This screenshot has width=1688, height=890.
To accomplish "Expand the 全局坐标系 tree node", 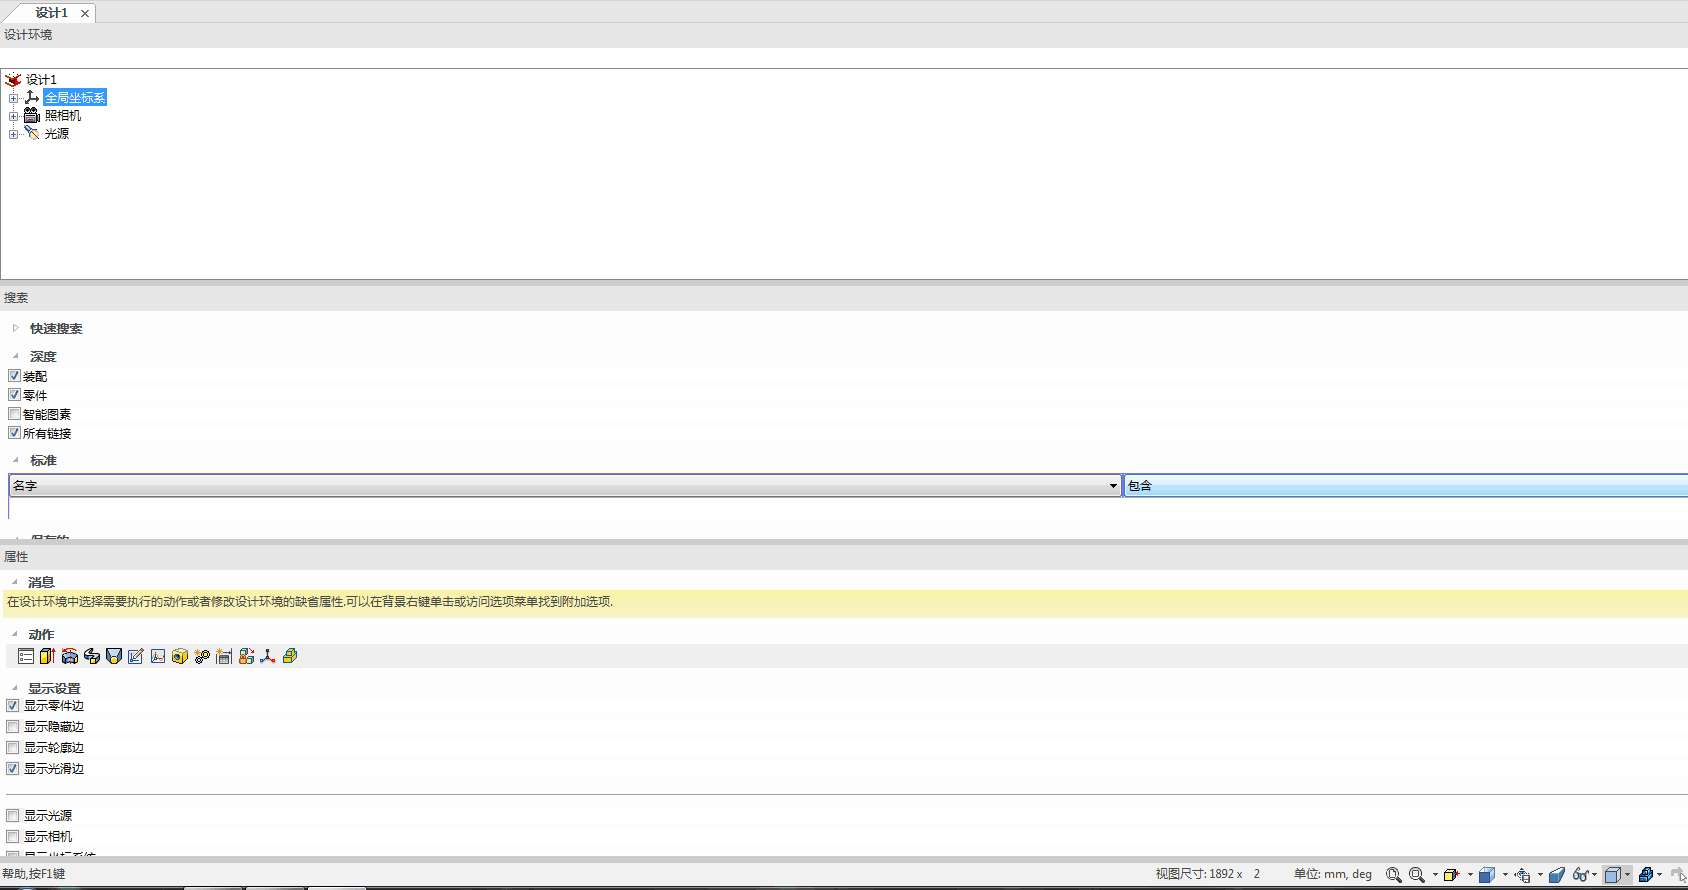I will 14,98.
